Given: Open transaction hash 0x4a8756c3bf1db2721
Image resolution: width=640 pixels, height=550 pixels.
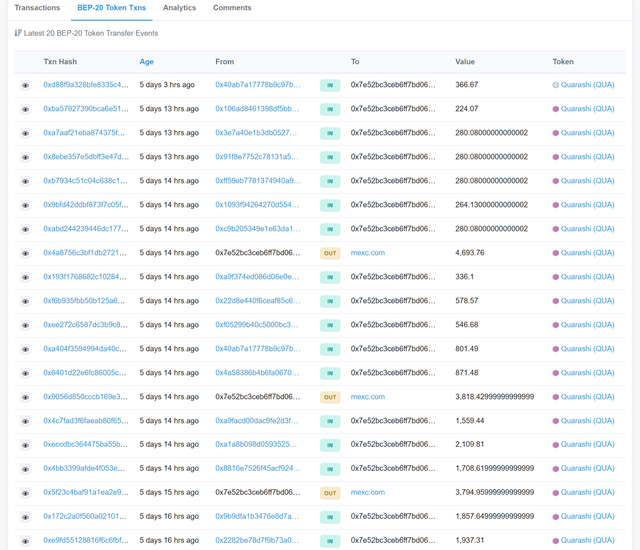Looking at the screenshot, I should coord(85,253).
